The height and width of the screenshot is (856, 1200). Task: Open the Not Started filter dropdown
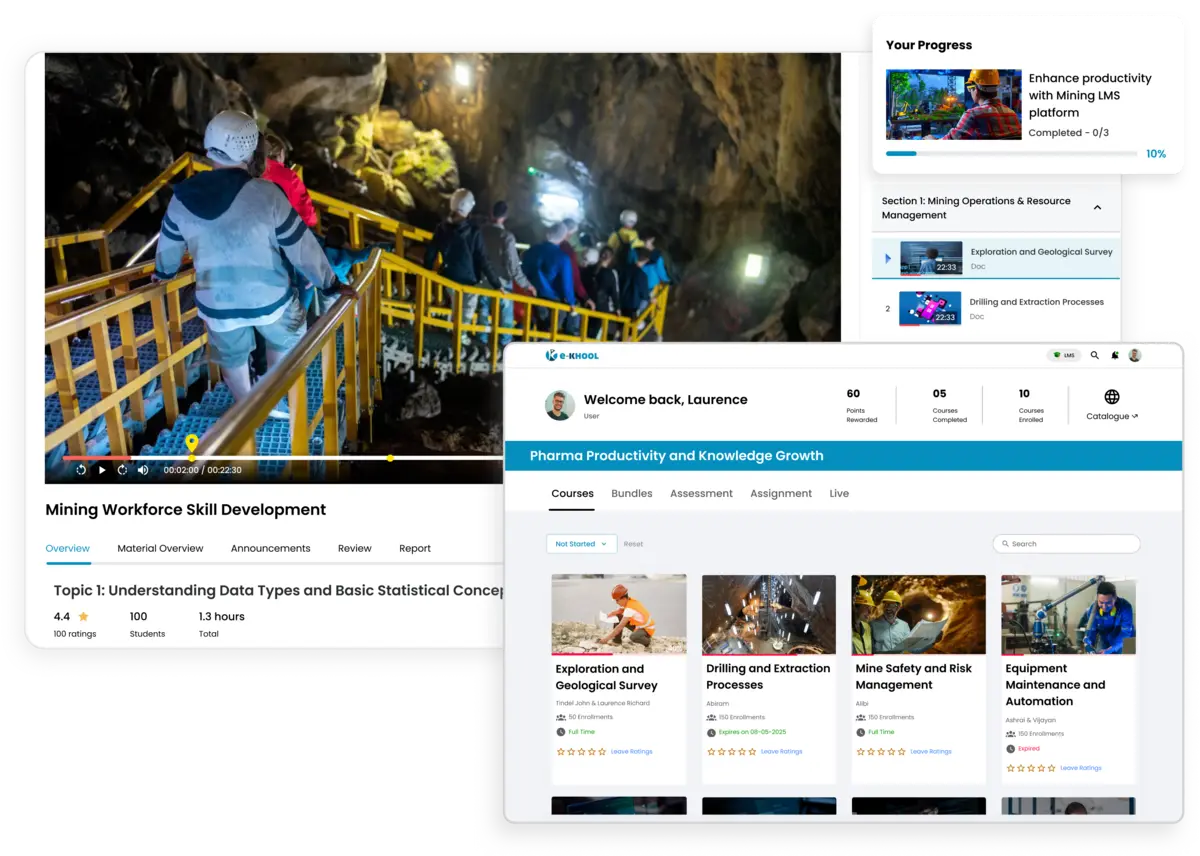pos(581,543)
